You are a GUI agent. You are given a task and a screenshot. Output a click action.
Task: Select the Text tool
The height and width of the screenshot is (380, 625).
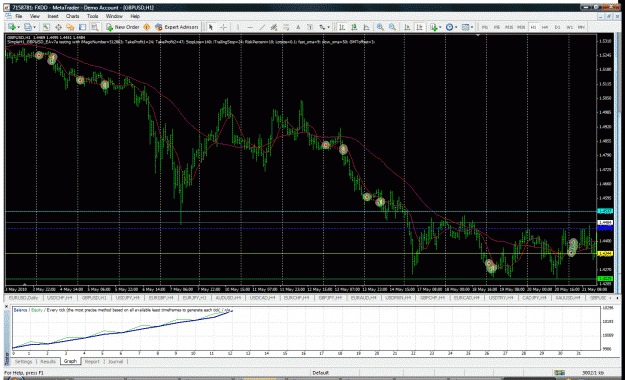pos(298,27)
